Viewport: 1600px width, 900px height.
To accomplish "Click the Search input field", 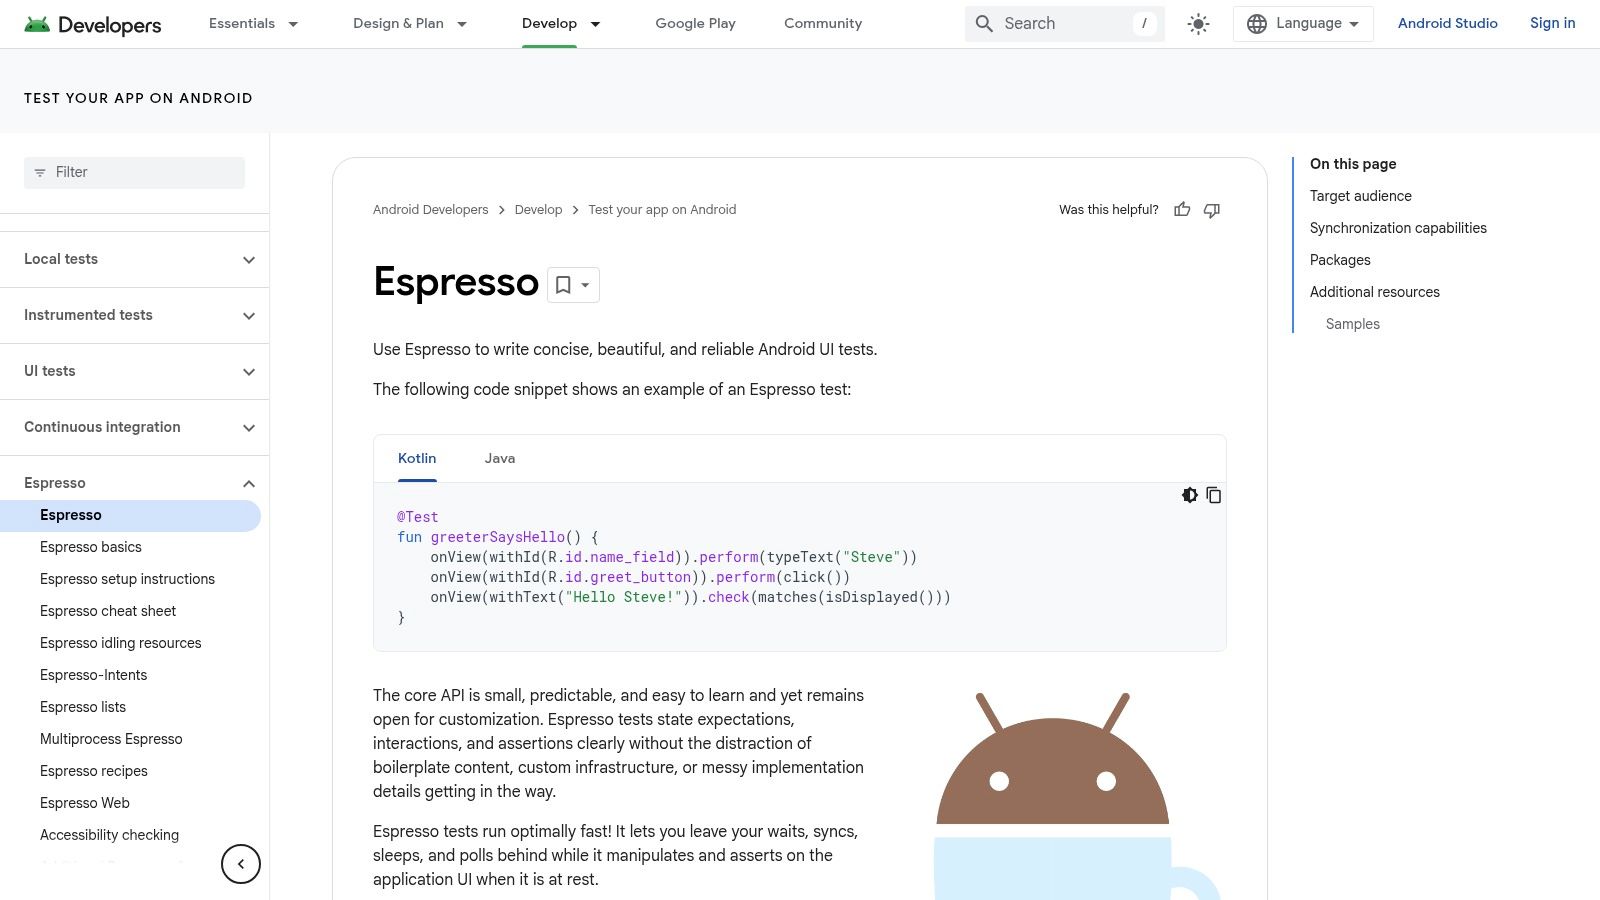I will 1064,24.
